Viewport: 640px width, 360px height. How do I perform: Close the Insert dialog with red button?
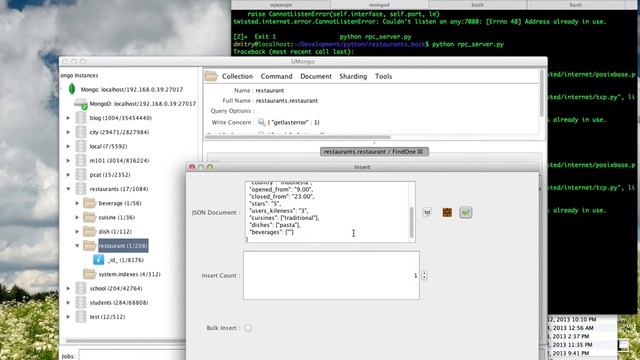coord(192,167)
